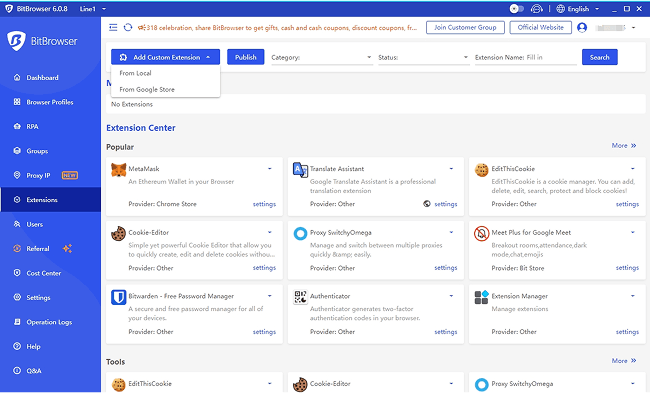
Task: Open the Line1 dropdown in title bar
Action: click(93, 9)
